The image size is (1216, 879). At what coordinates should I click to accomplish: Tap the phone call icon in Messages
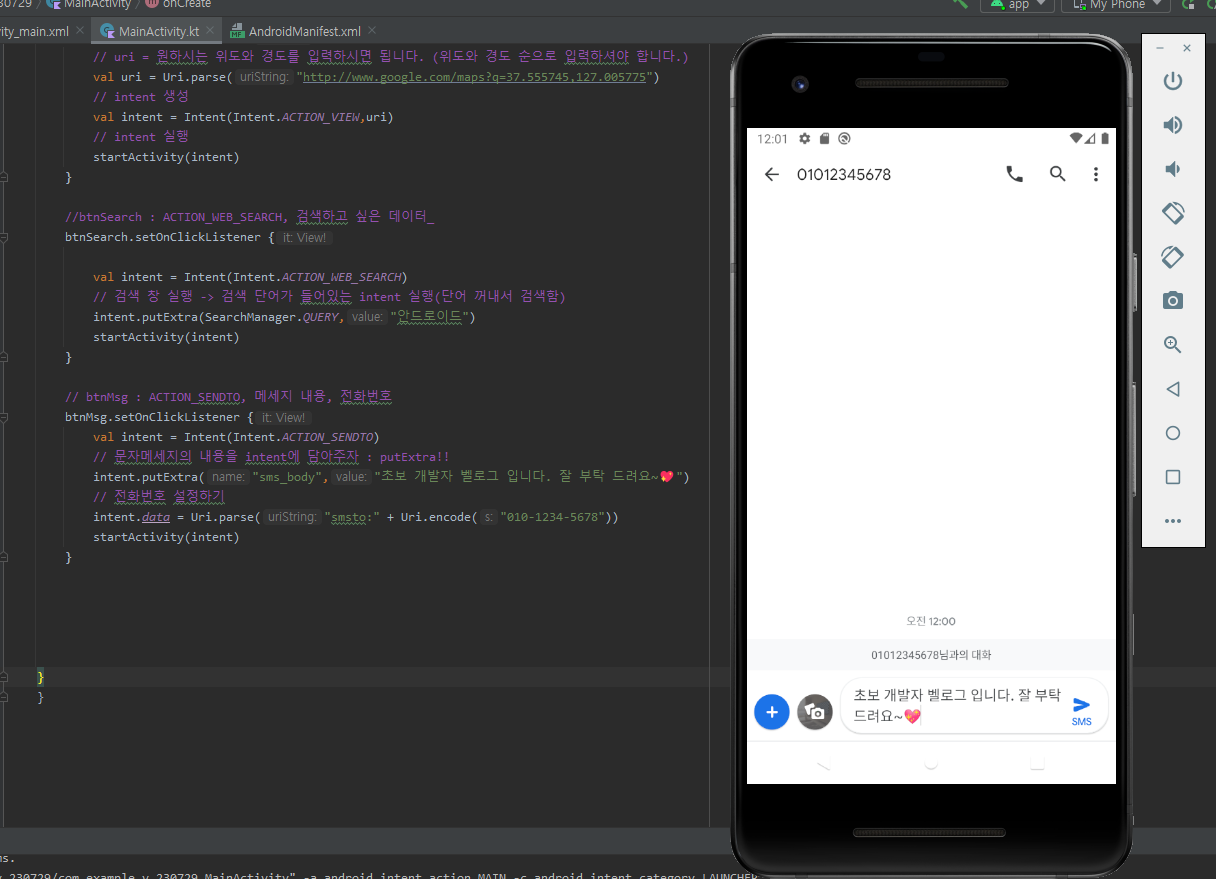pos(1014,174)
